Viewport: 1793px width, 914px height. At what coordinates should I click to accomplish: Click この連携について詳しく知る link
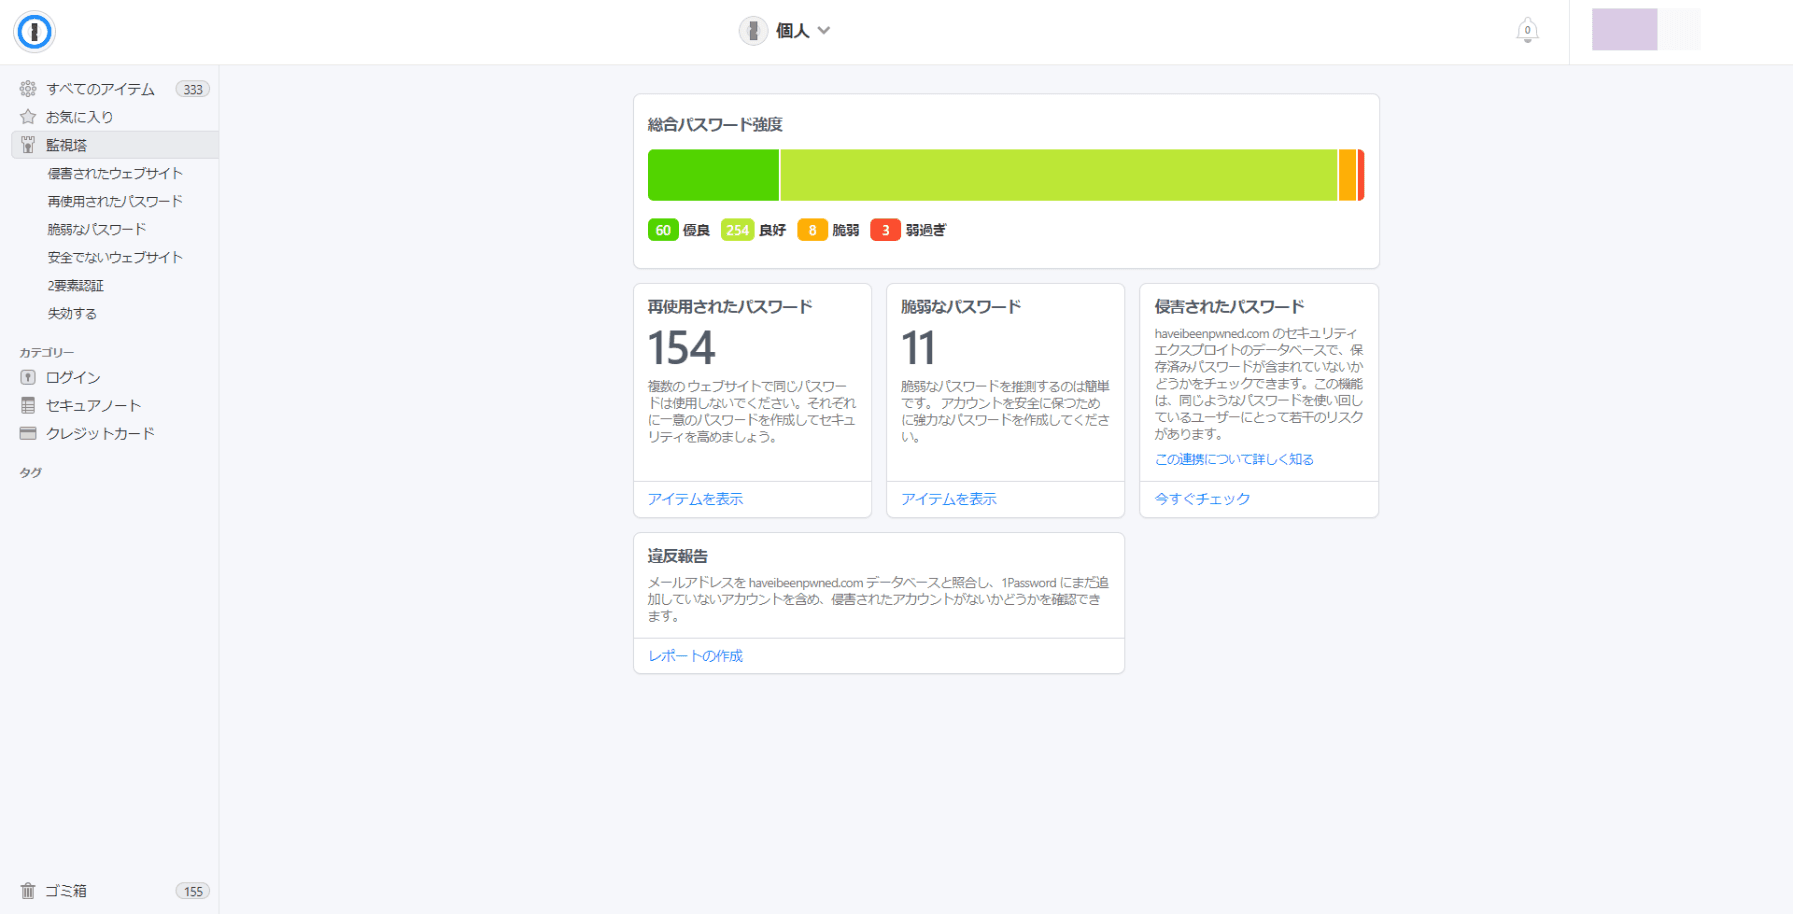1234,459
